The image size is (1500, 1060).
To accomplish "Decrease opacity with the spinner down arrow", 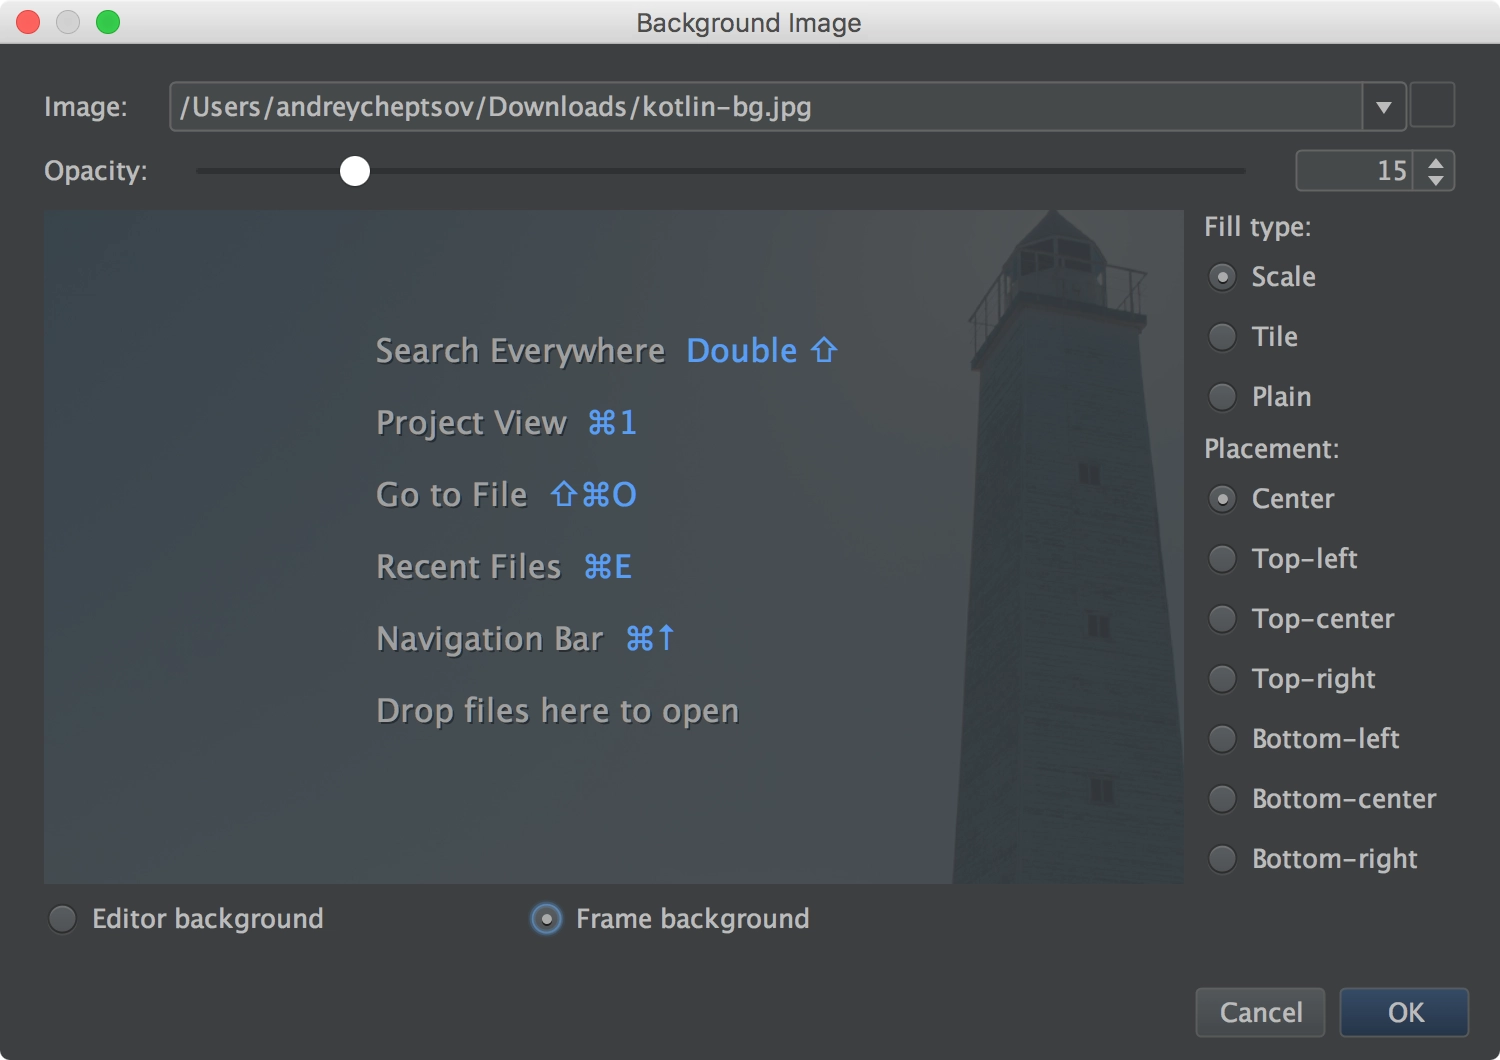I will click(x=1436, y=180).
